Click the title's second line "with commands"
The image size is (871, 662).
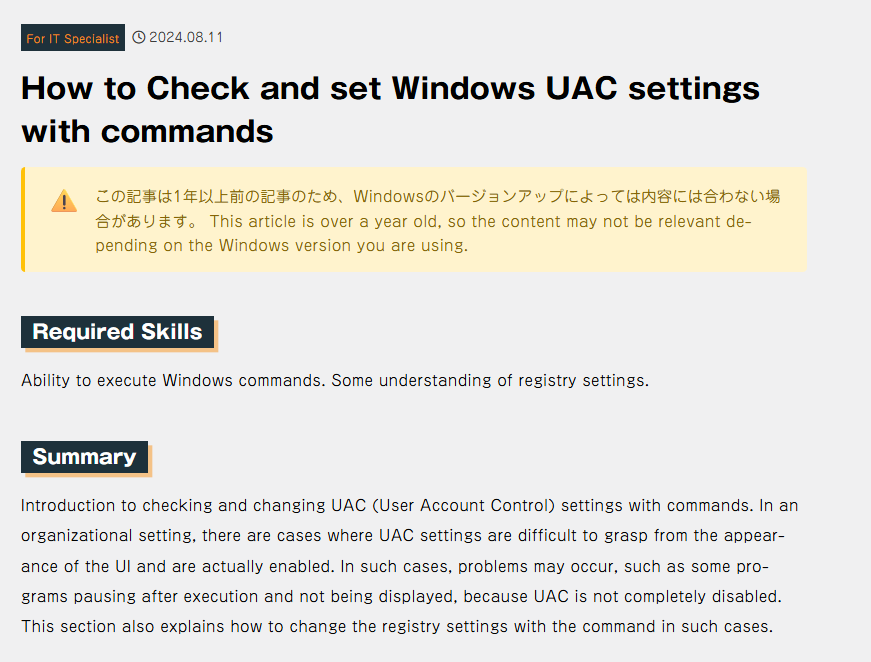(x=147, y=130)
